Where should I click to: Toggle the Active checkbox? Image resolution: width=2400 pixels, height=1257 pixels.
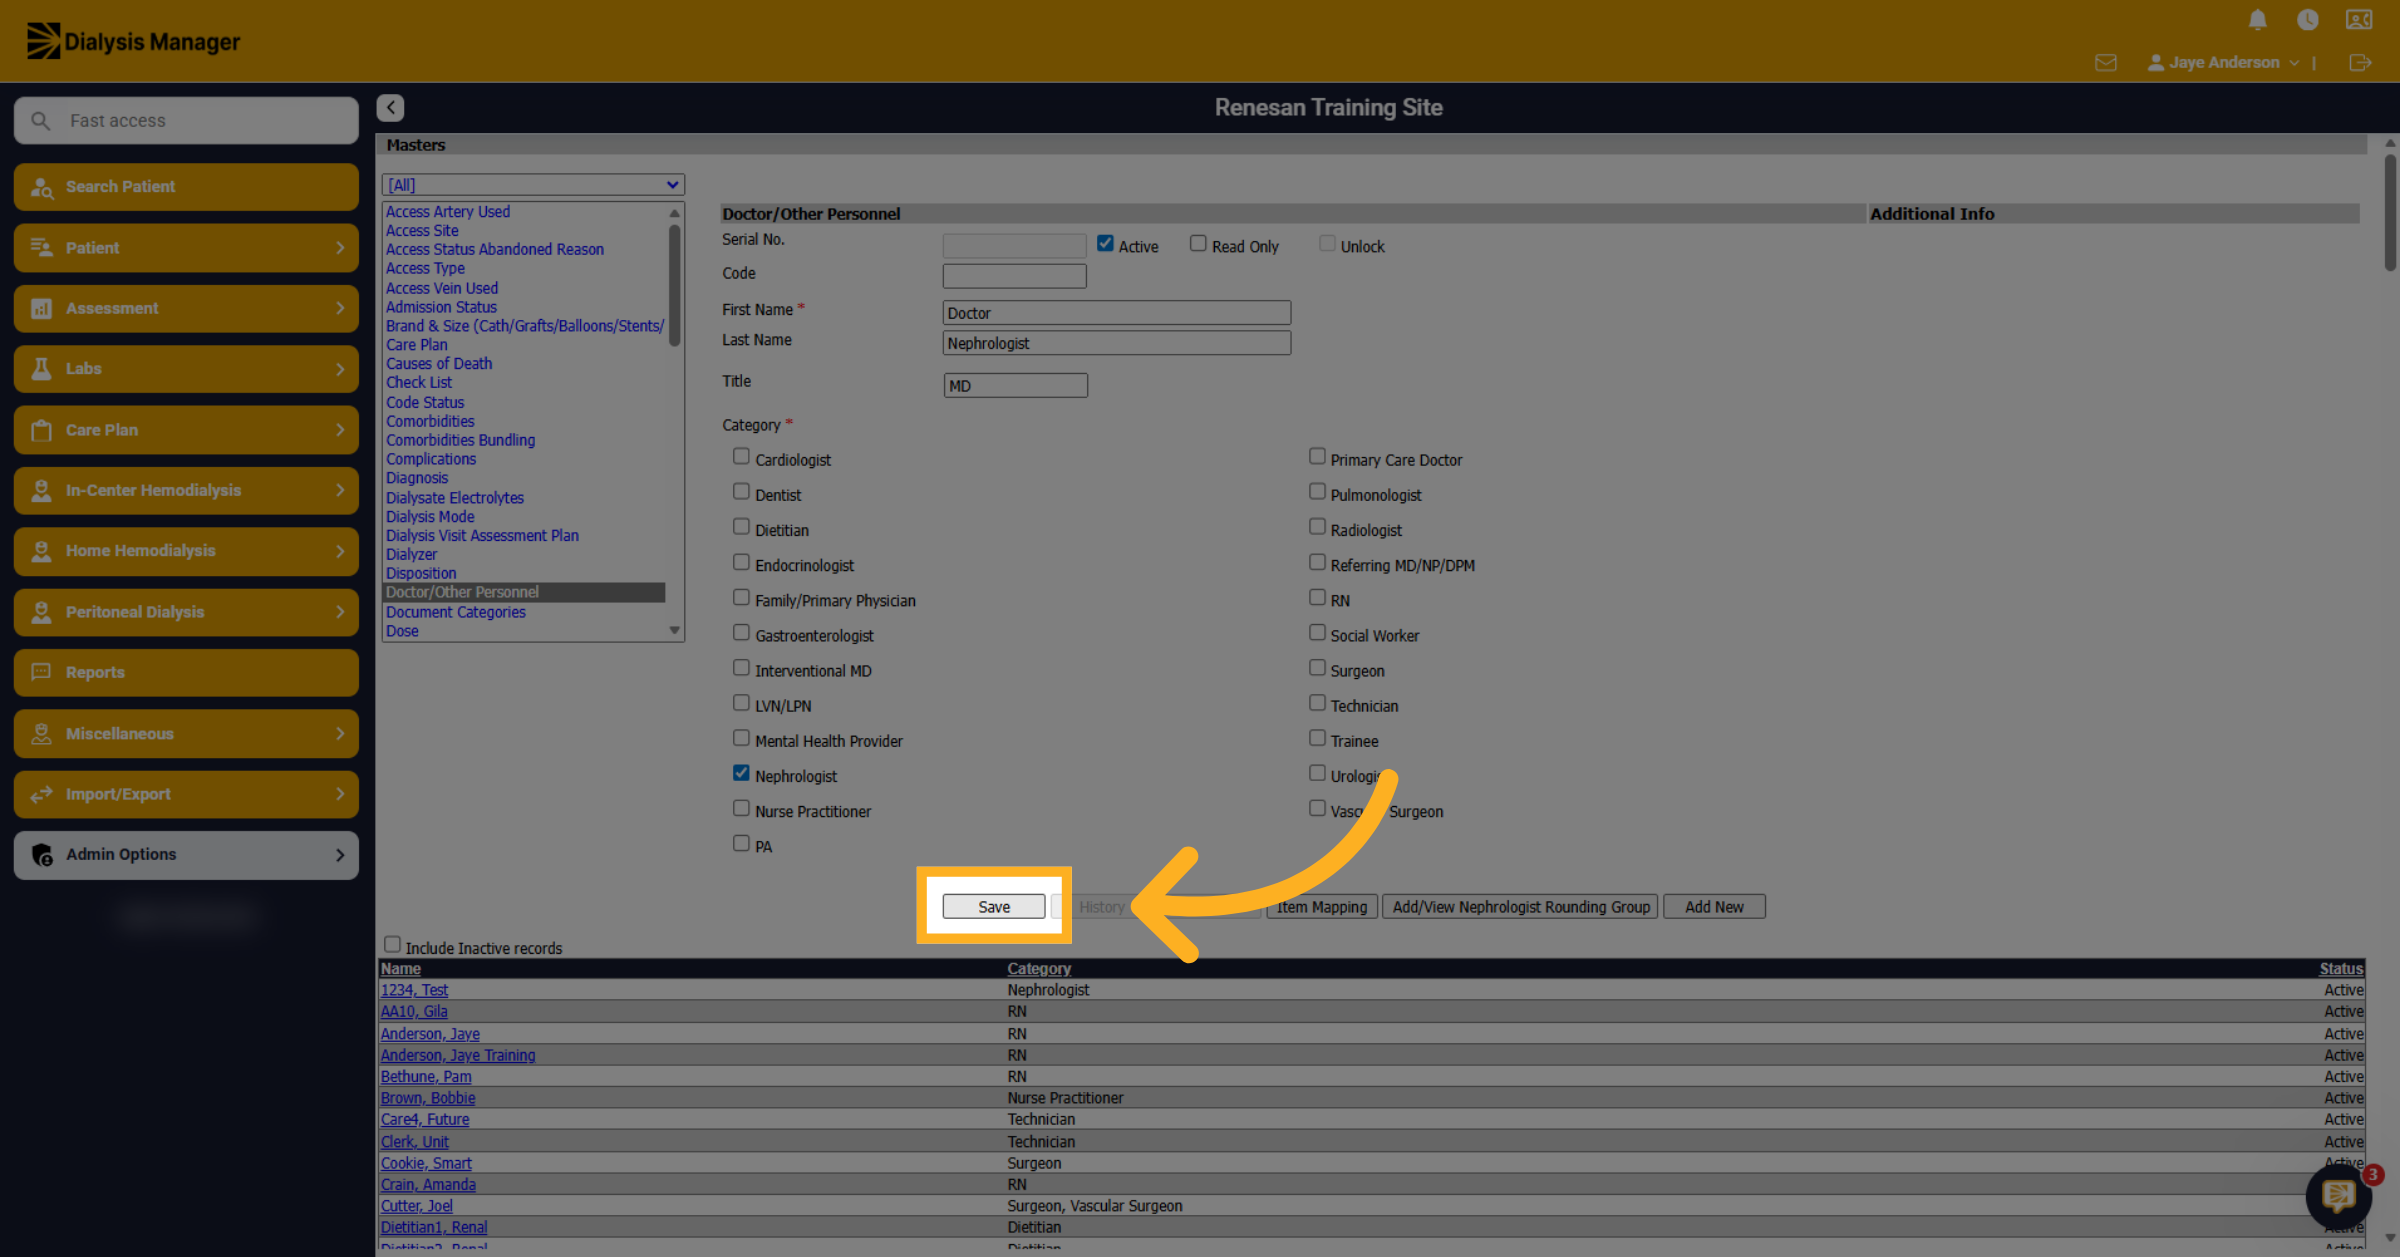coord(1105,243)
